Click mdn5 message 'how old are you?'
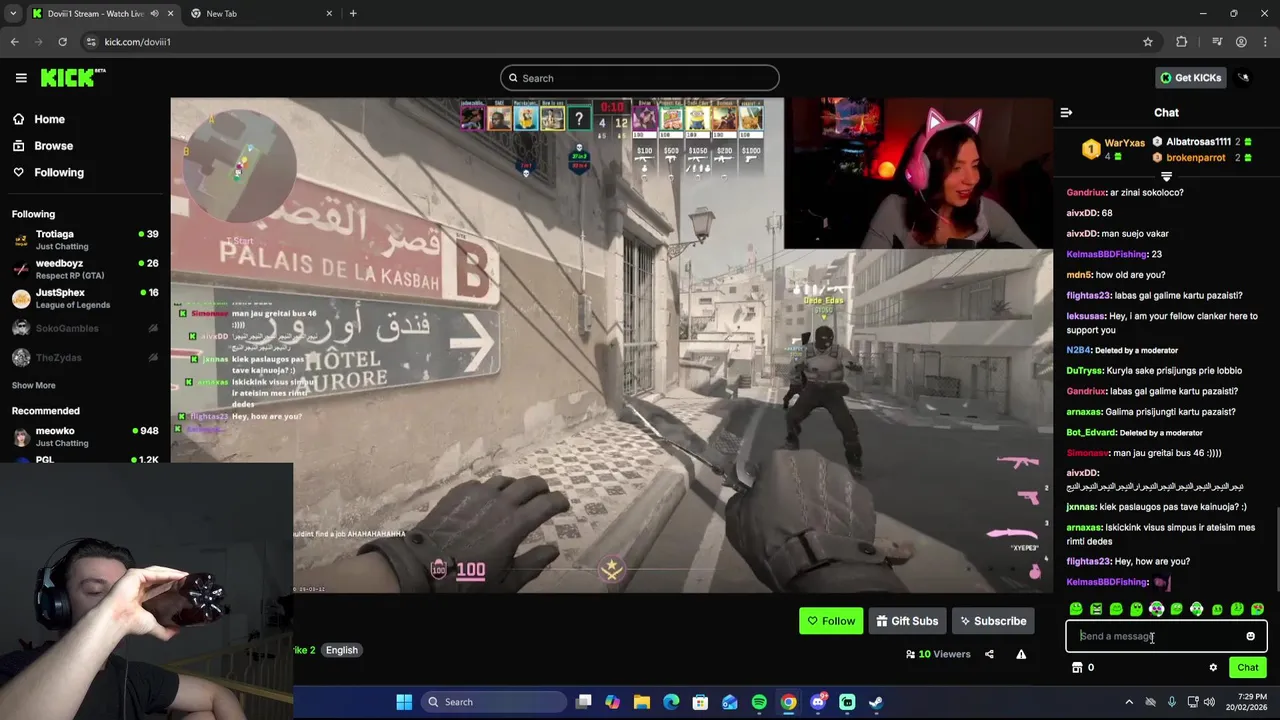The height and width of the screenshot is (720, 1280). click(1131, 275)
